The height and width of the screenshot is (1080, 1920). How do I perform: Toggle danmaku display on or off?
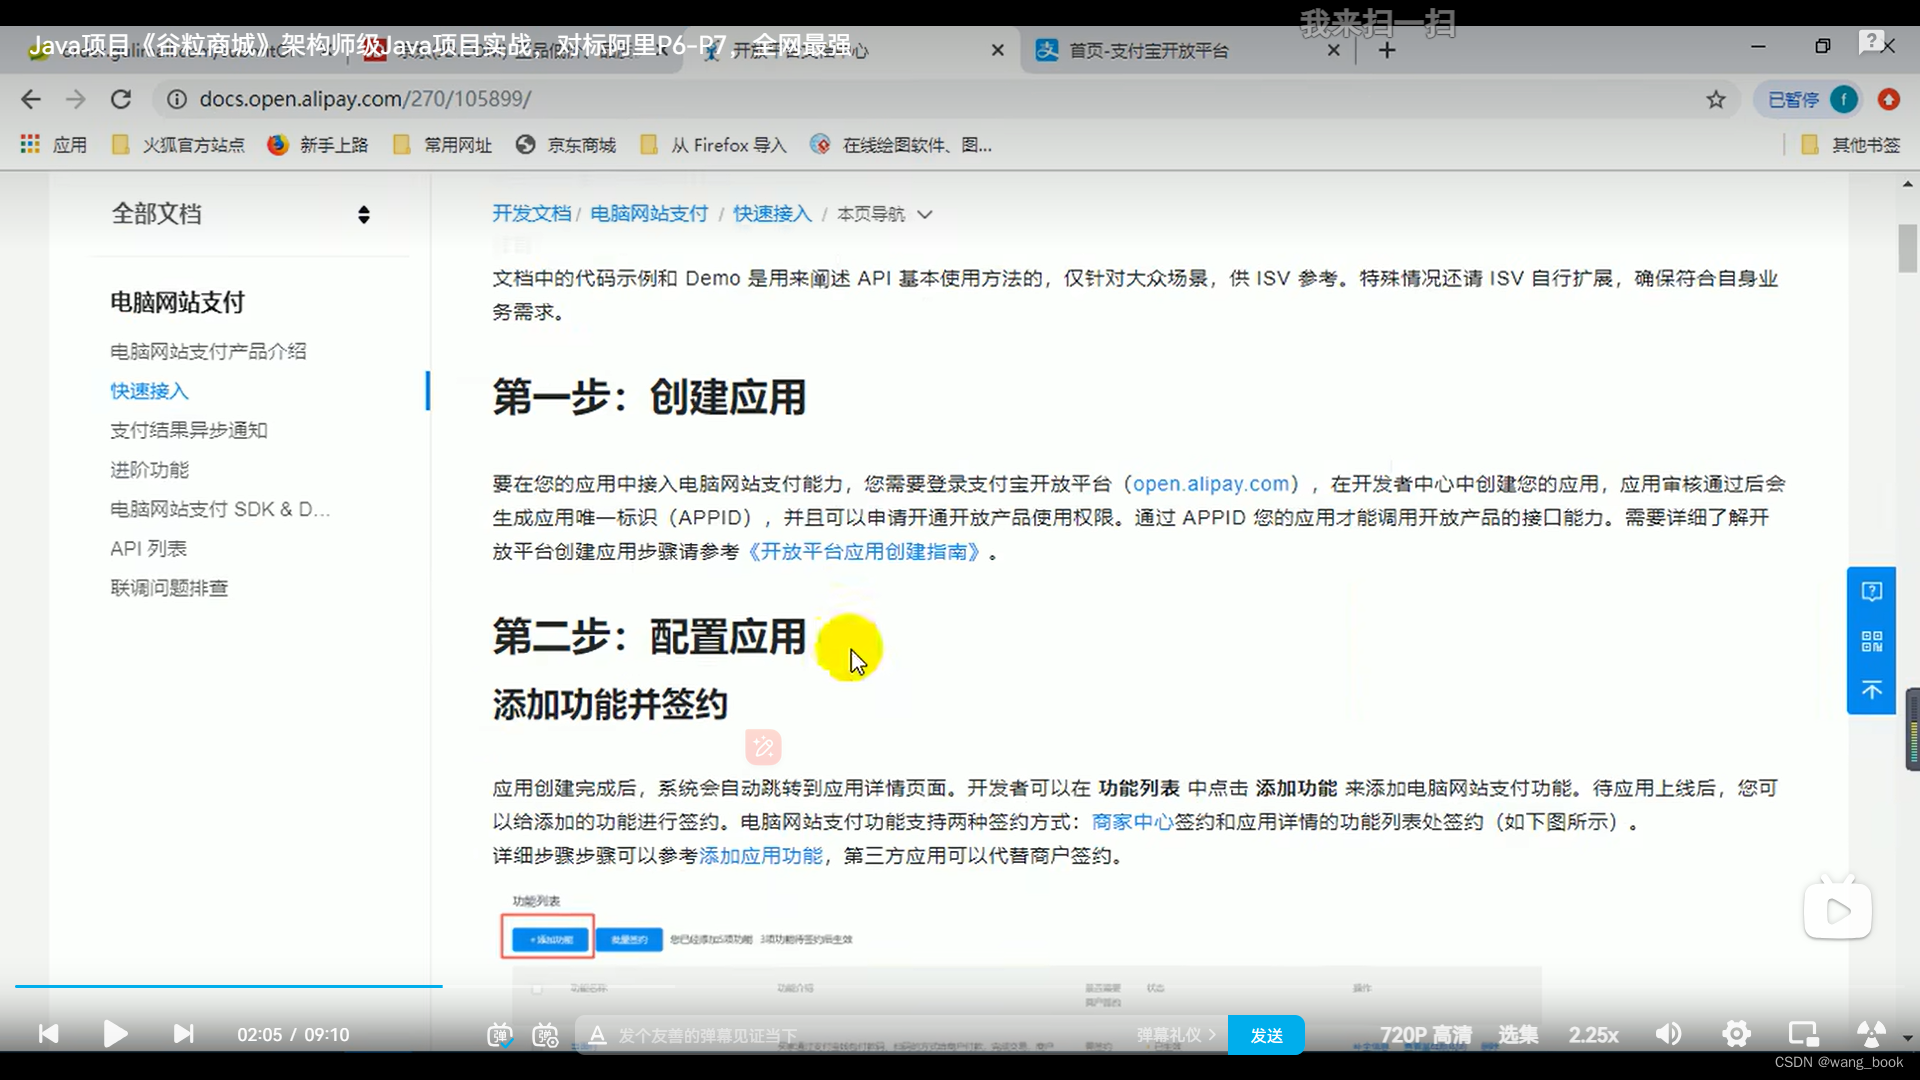point(500,1035)
